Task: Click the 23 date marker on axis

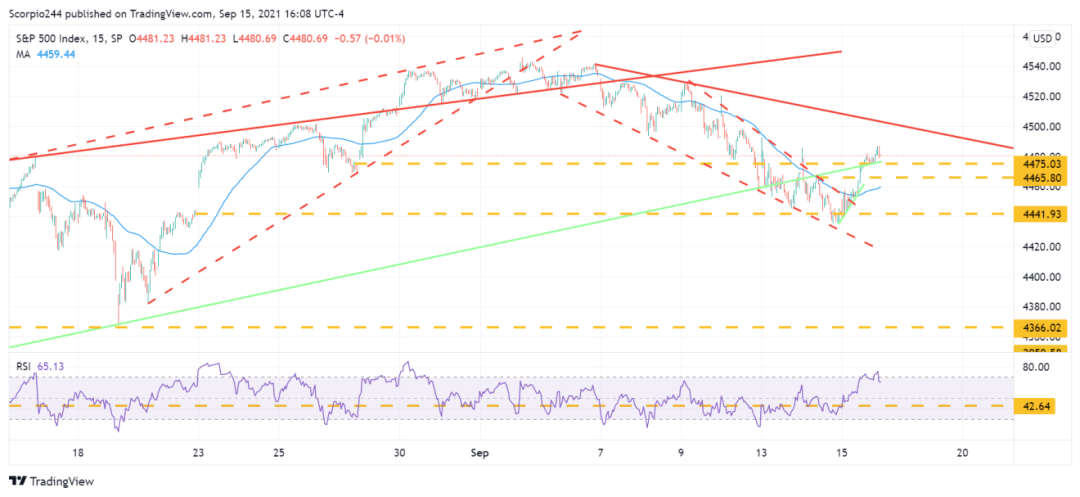Action: 199,452
